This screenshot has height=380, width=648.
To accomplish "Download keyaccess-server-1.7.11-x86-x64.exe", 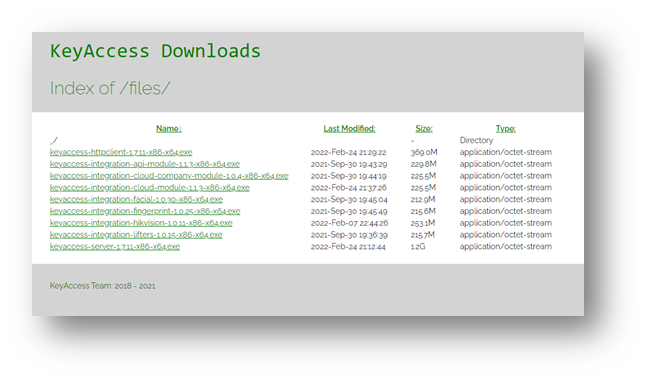I will (x=115, y=247).
